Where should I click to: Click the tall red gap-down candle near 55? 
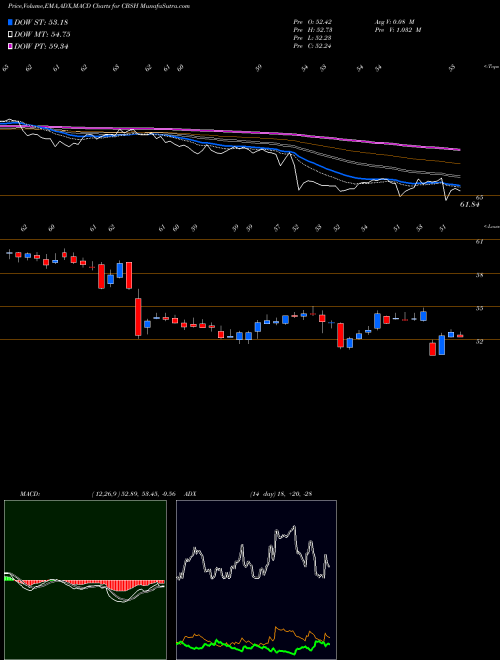click(138, 317)
